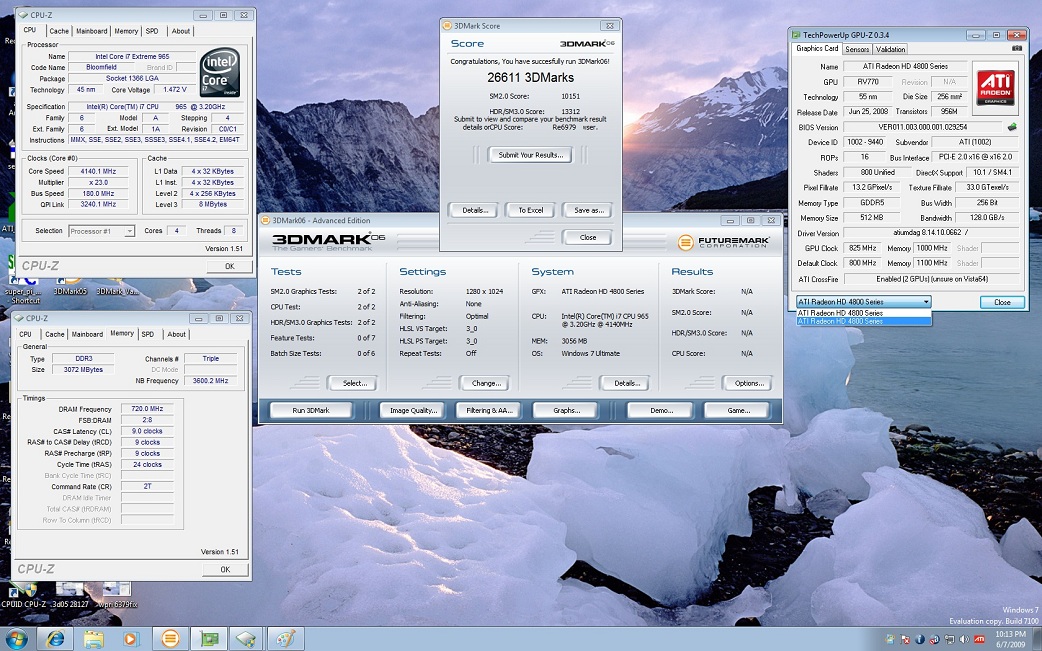Click the 26611 3DMarks score text

point(530,77)
